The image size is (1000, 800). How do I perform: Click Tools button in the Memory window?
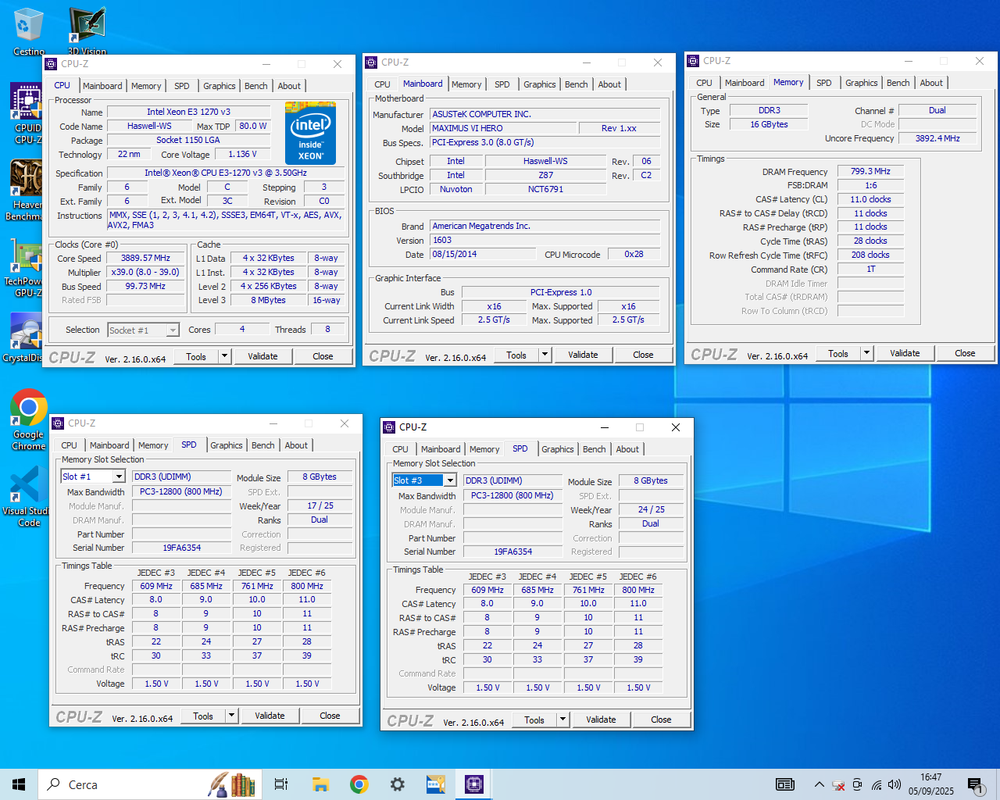(838, 353)
